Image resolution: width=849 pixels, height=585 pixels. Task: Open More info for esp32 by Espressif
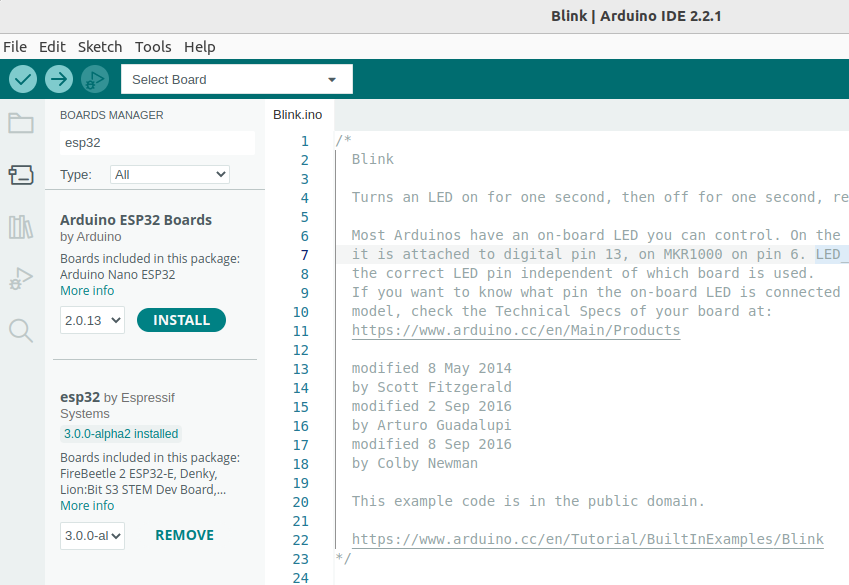(x=87, y=506)
